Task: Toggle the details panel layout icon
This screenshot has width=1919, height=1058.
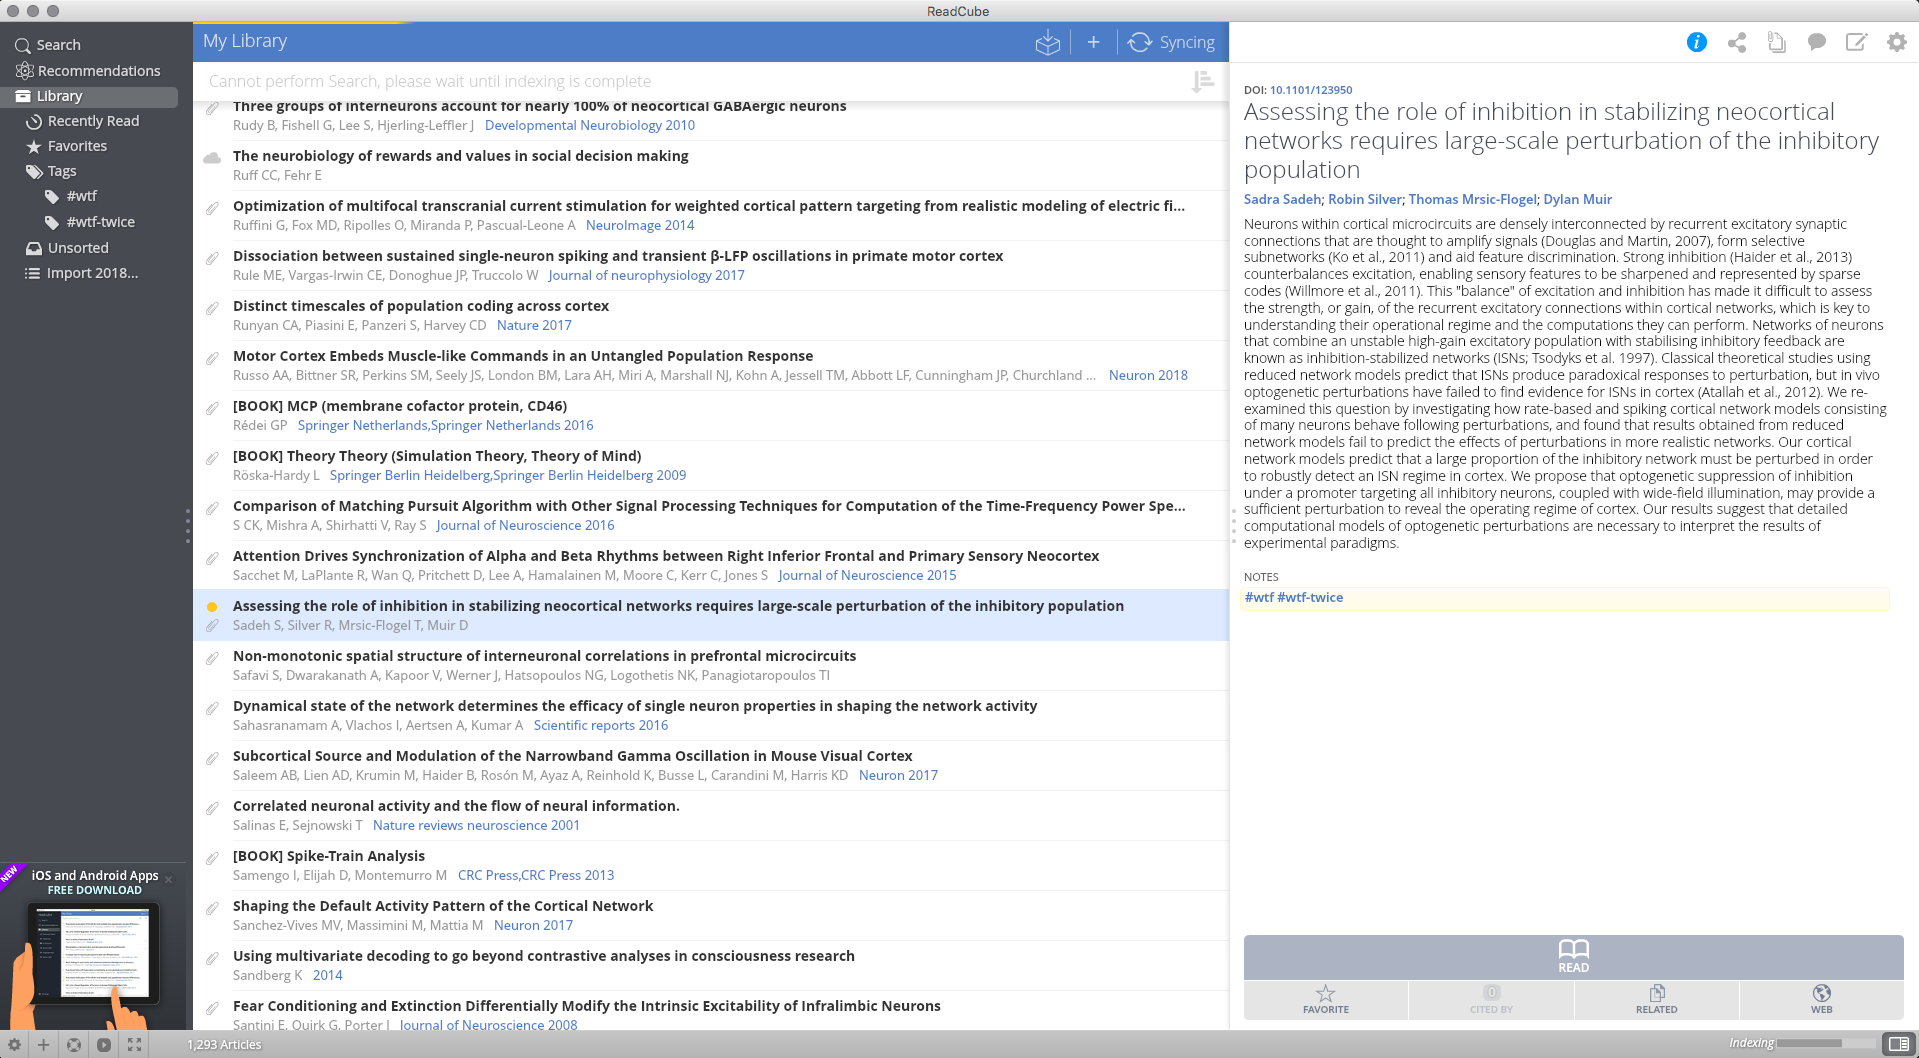Action: point(1897,1043)
